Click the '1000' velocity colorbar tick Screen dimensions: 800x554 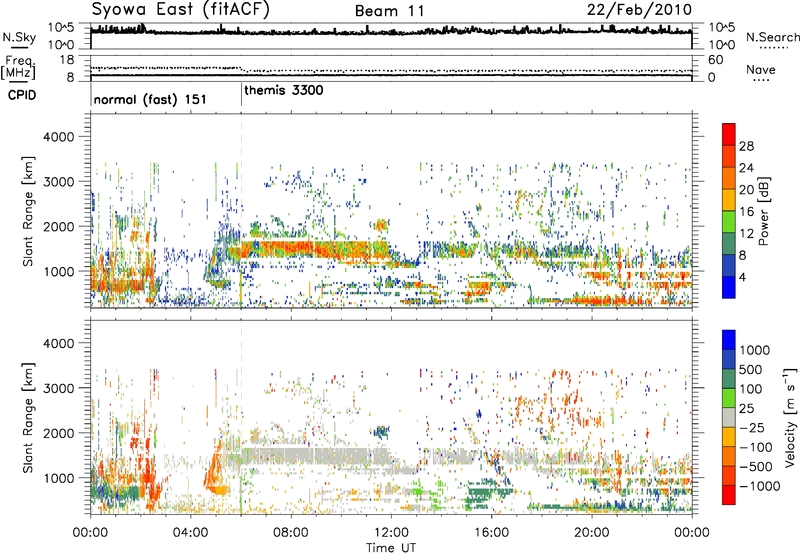coord(755,350)
